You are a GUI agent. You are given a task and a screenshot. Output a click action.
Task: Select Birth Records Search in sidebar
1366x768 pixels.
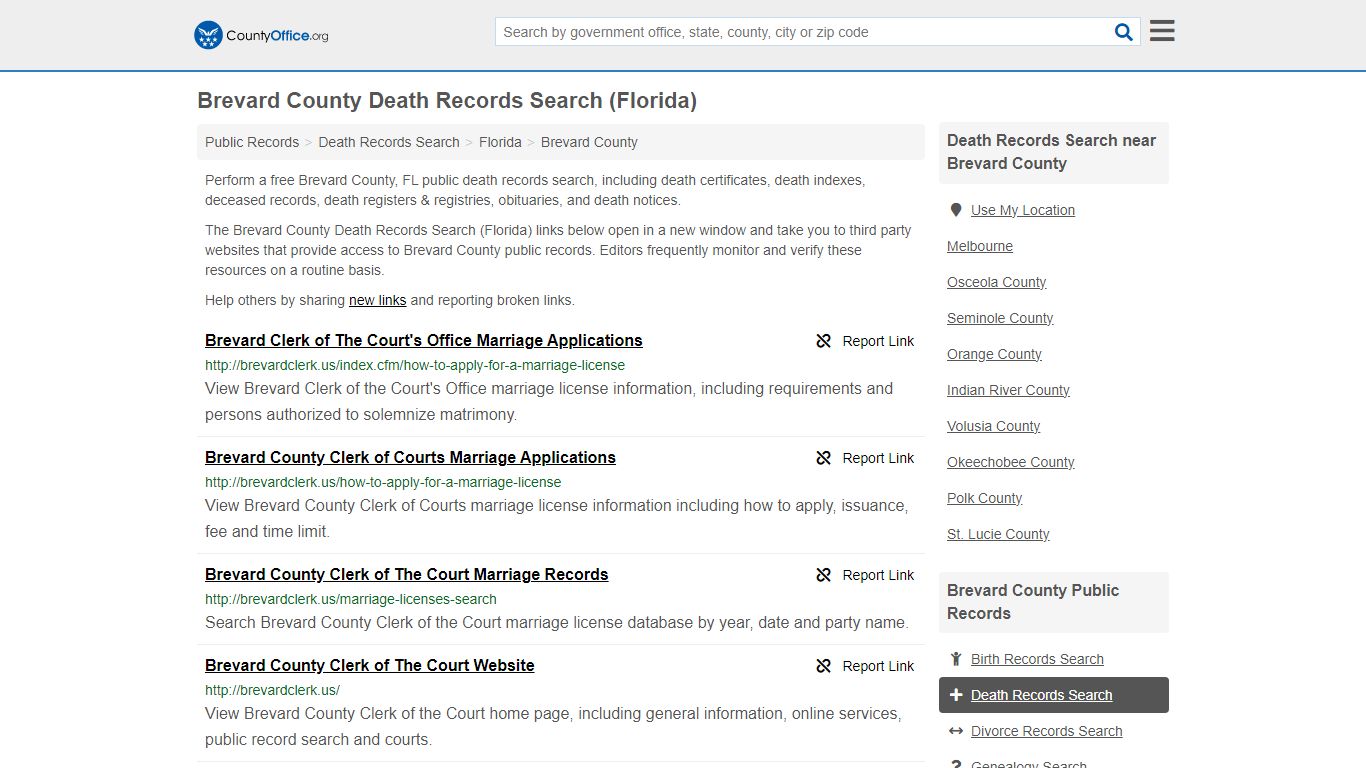coord(1037,659)
